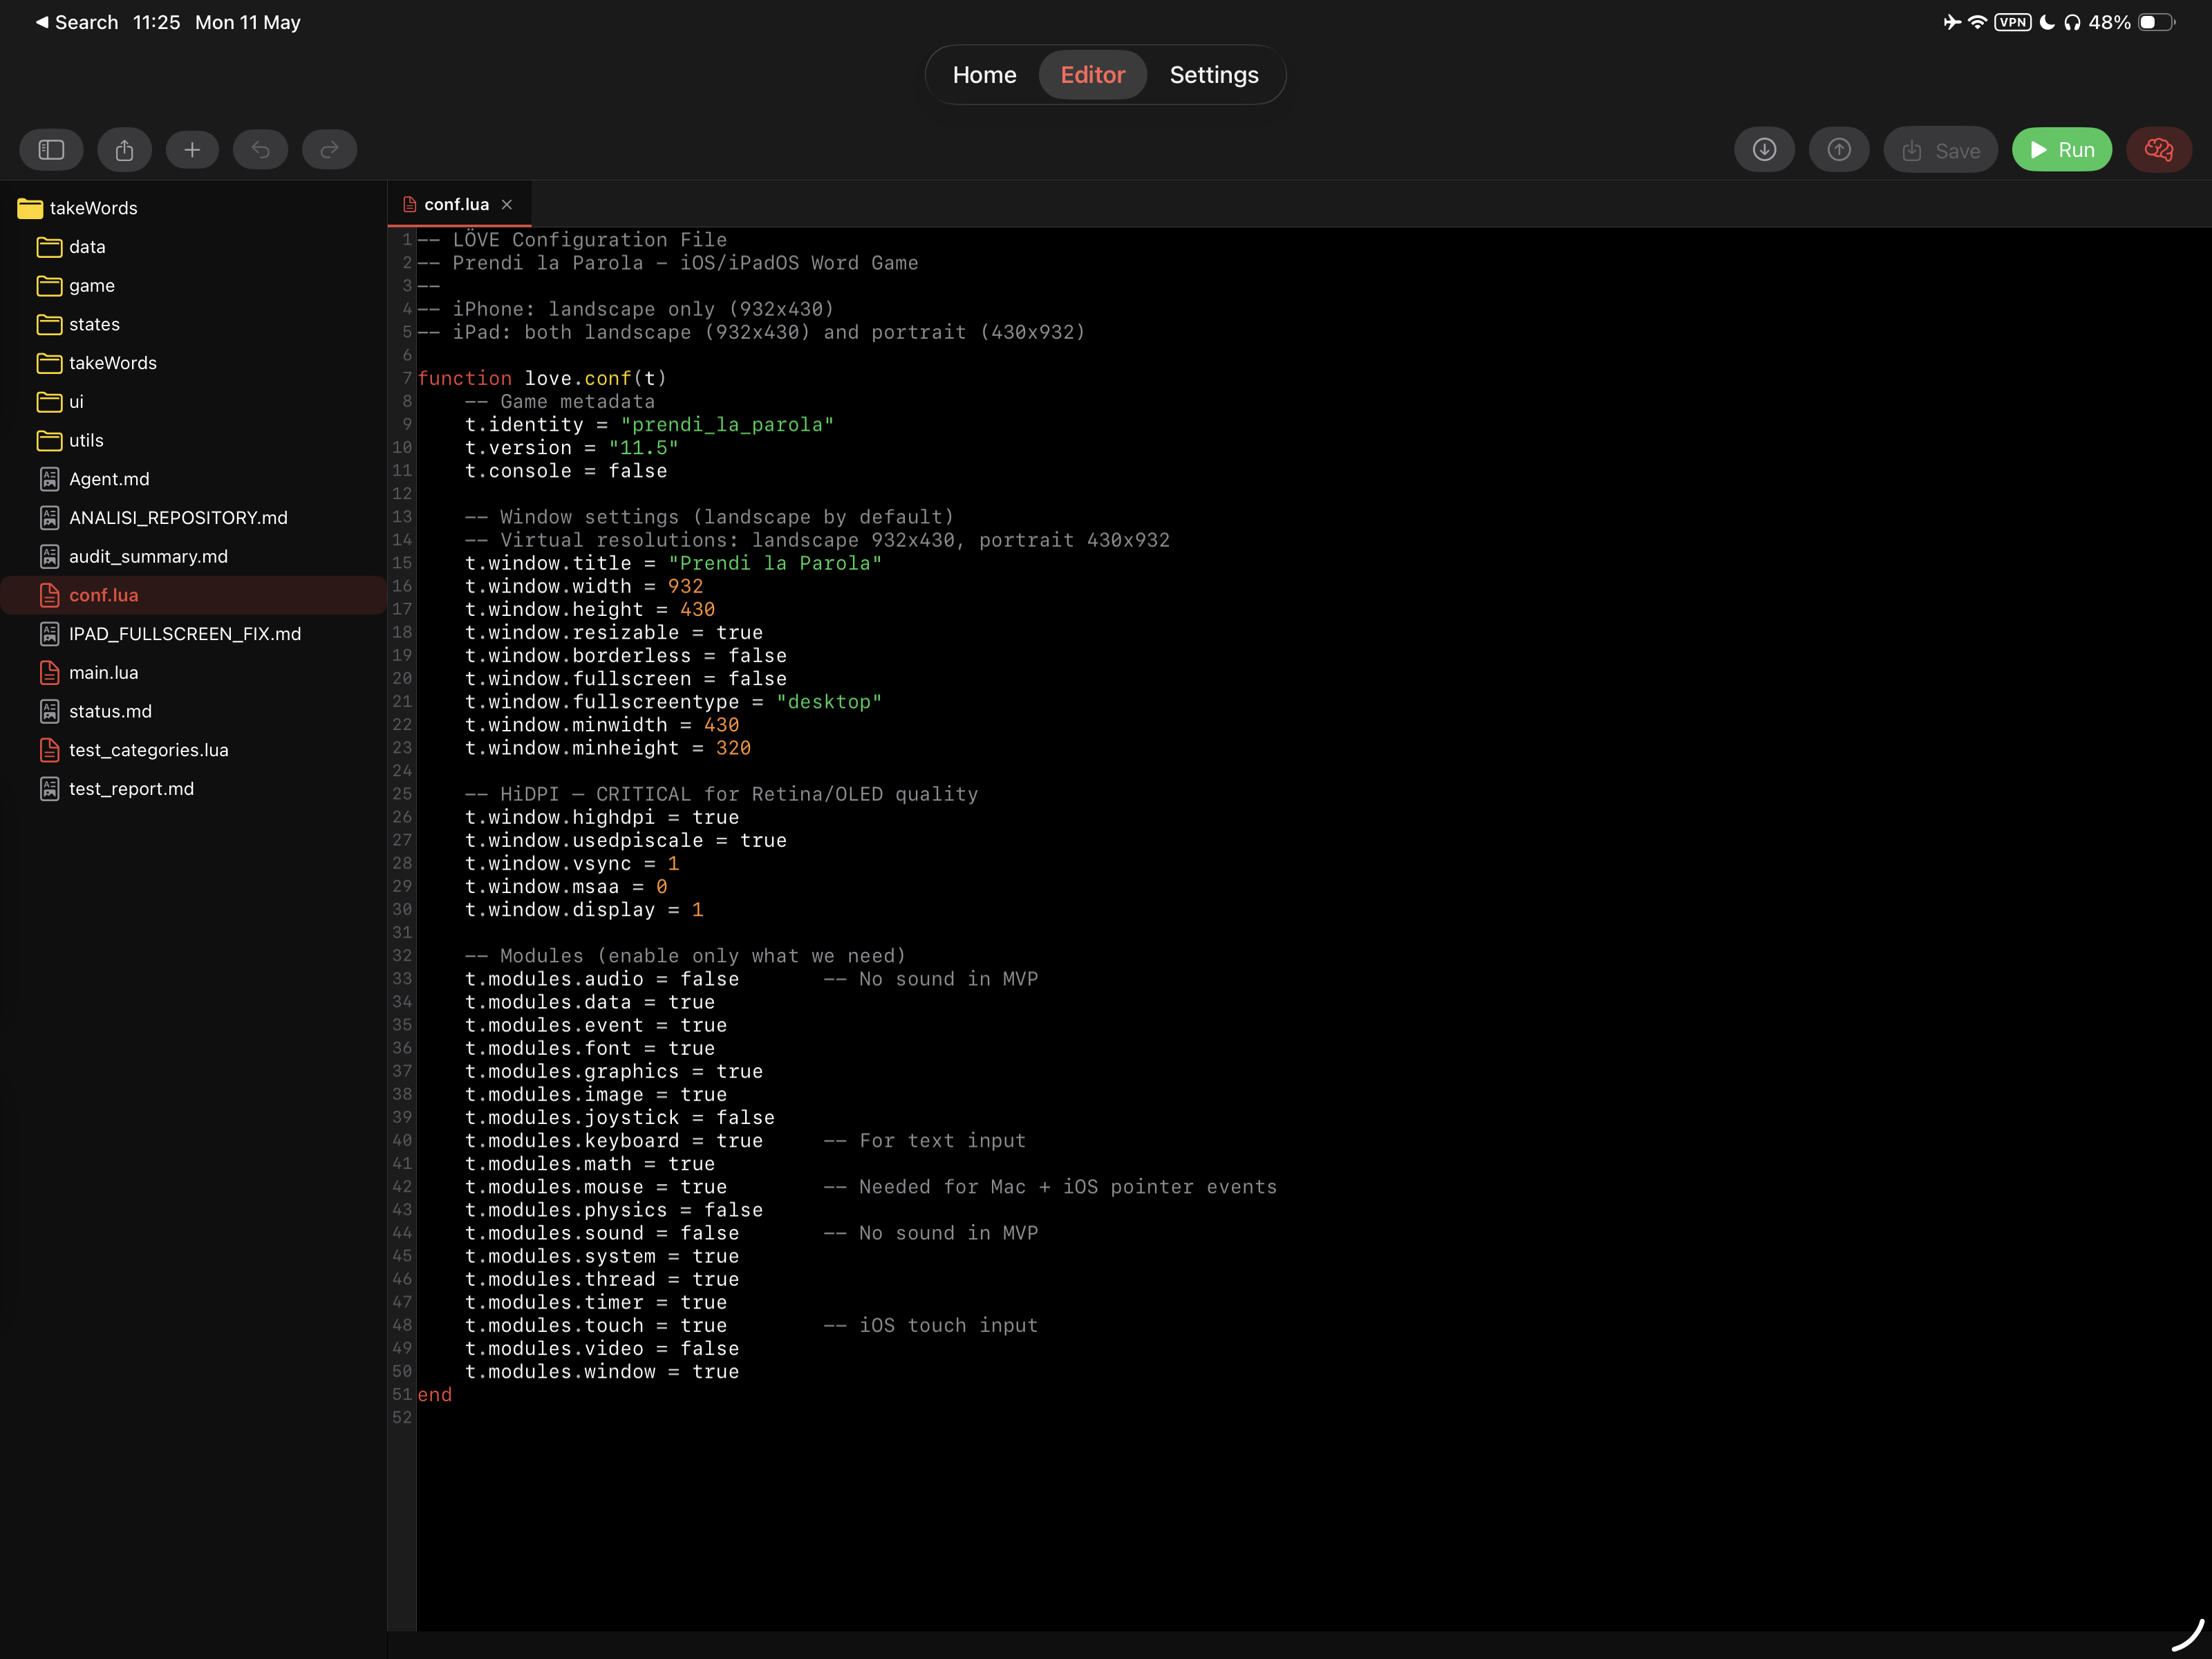
Task: Open Agent.md file
Action: point(109,479)
